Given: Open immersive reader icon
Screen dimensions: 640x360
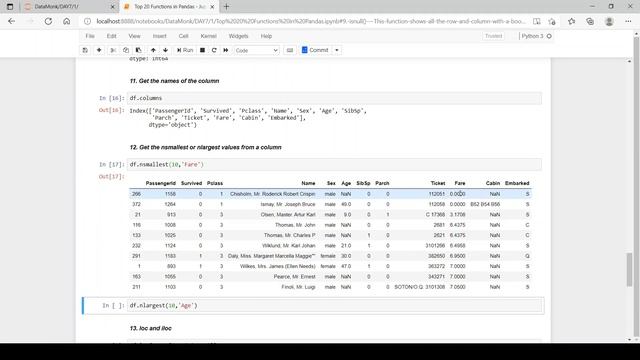Looking at the screenshot, I should 536,21.
